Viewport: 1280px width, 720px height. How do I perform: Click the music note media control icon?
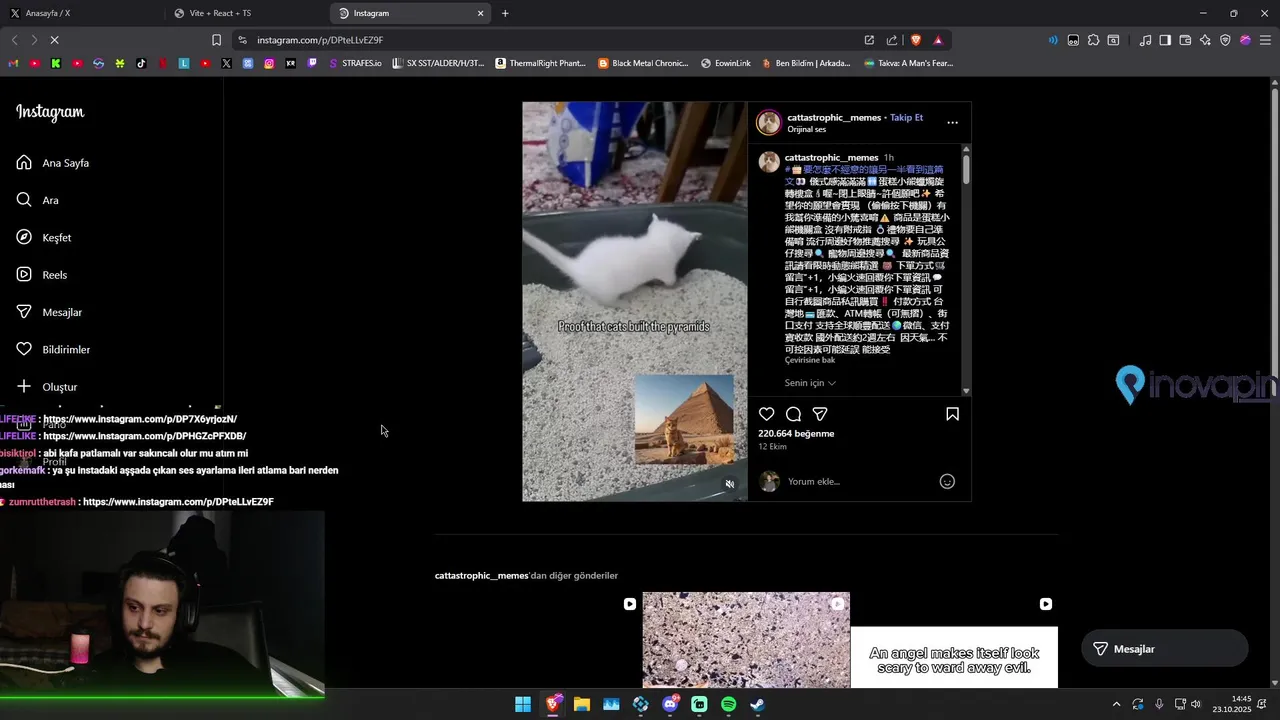1145,40
